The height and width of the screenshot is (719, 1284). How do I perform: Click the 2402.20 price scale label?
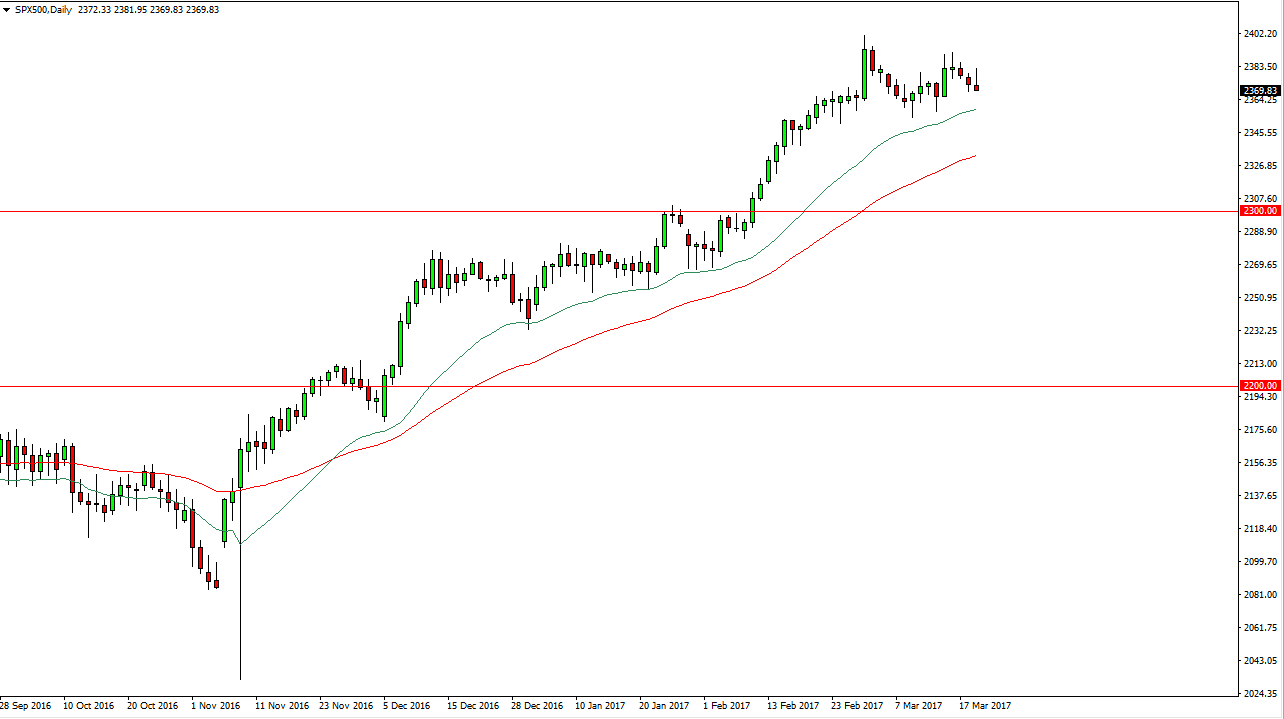1260,34
